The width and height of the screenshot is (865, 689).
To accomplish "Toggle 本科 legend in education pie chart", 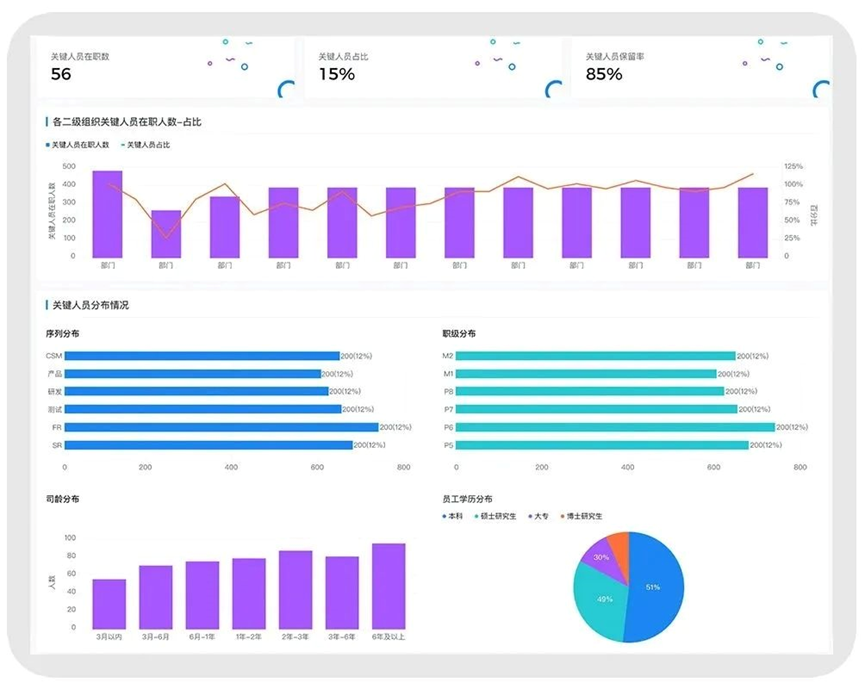I will 452,516.
